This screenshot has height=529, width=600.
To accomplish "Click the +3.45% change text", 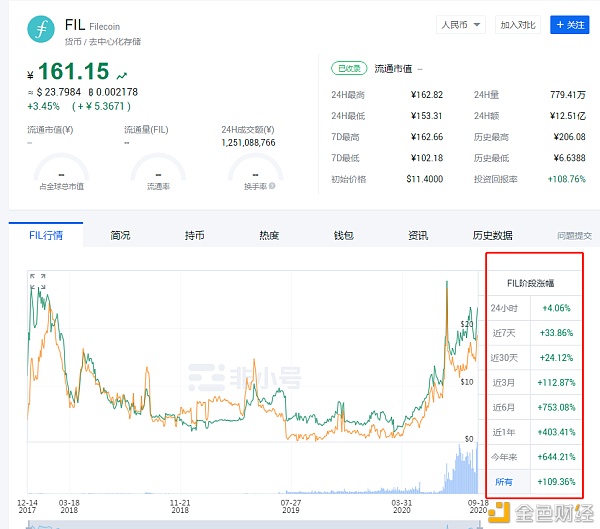I will (44, 106).
